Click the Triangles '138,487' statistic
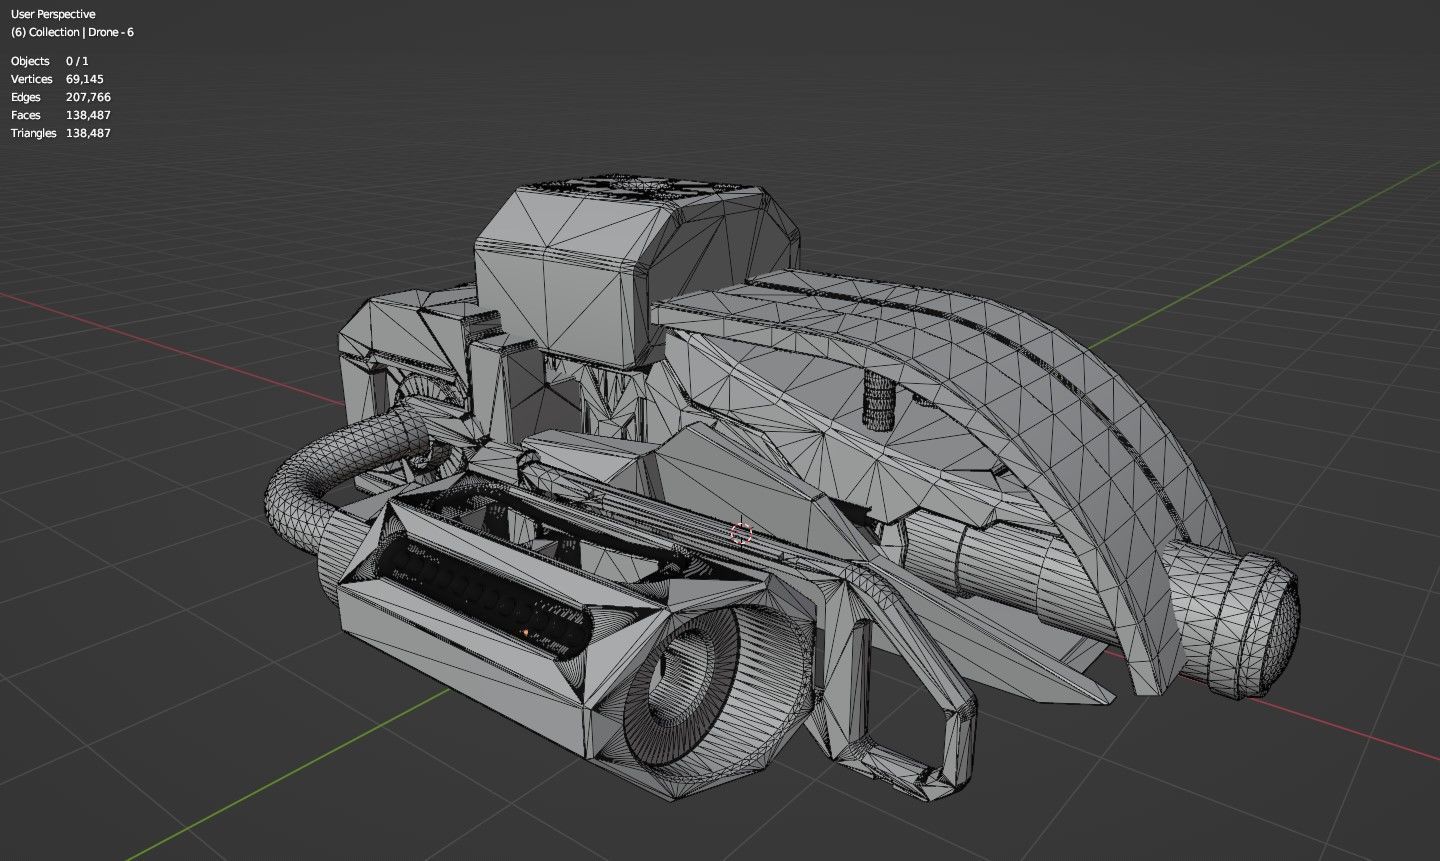1440x861 pixels. click(x=88, y=133)
